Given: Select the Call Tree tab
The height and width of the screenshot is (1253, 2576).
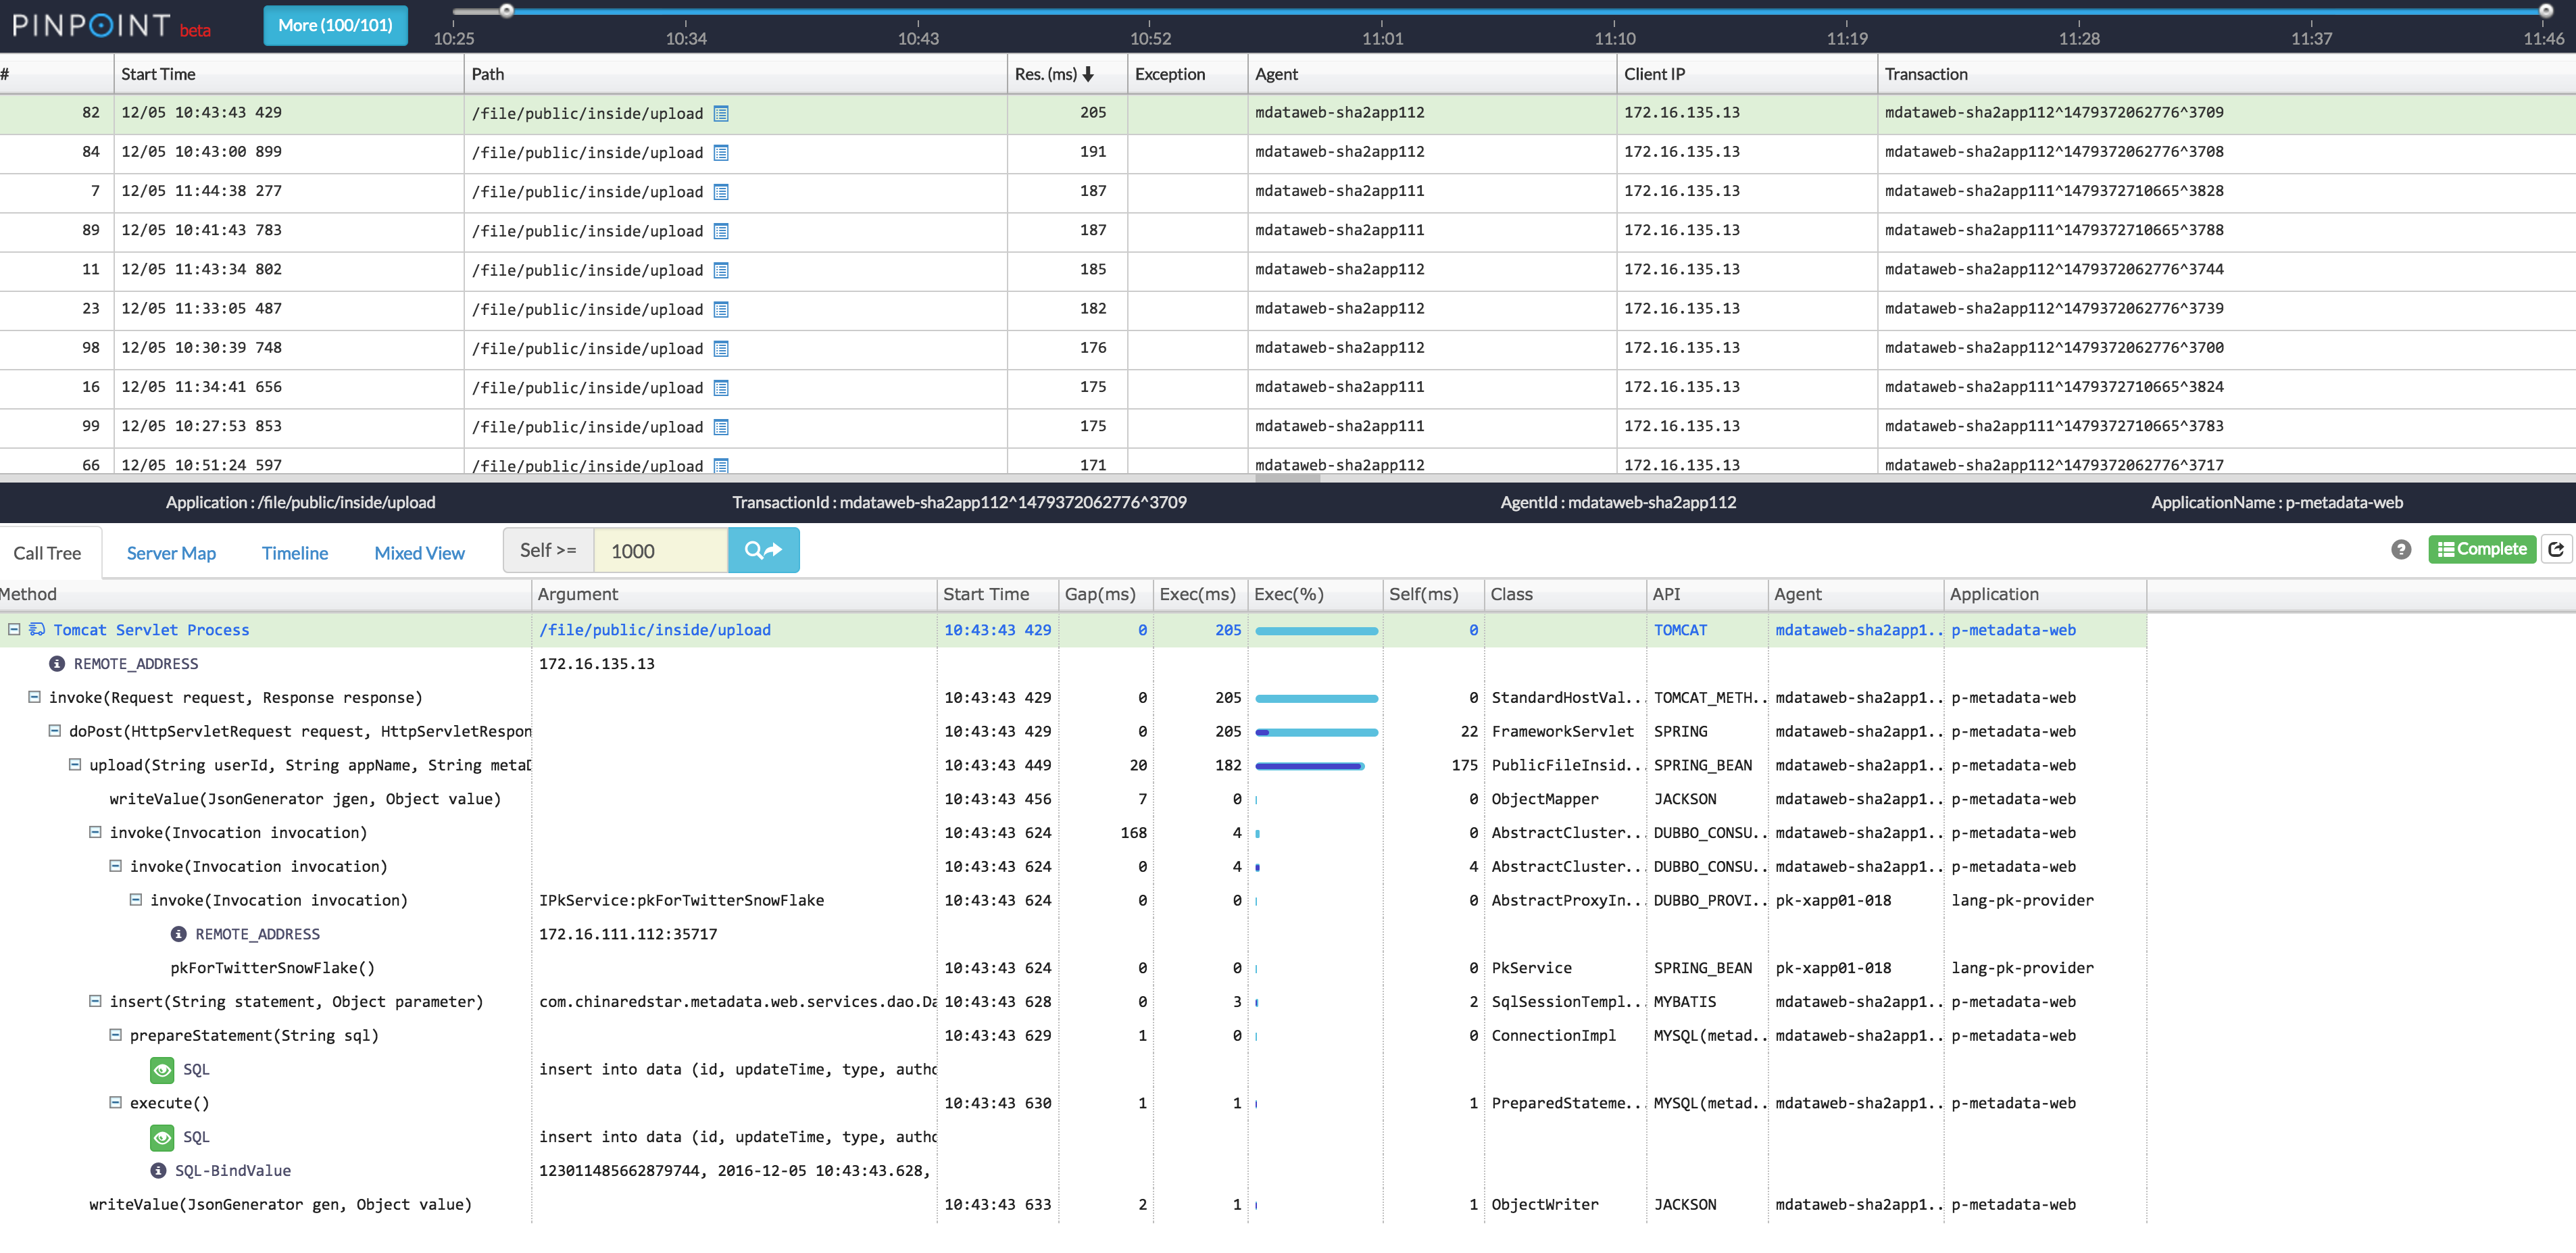Looking at the screenshot, I should [49, 551].
